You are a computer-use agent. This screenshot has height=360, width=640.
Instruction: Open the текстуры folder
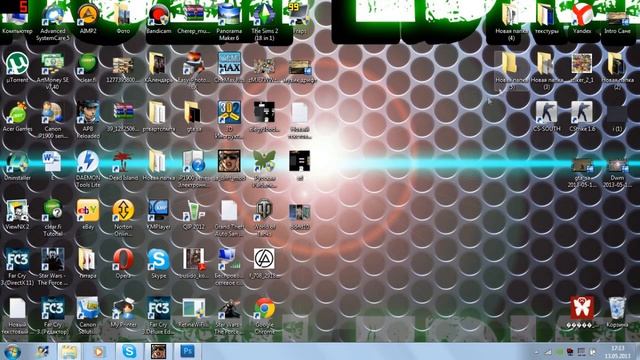pyautogui.click(x=547, y=19)
